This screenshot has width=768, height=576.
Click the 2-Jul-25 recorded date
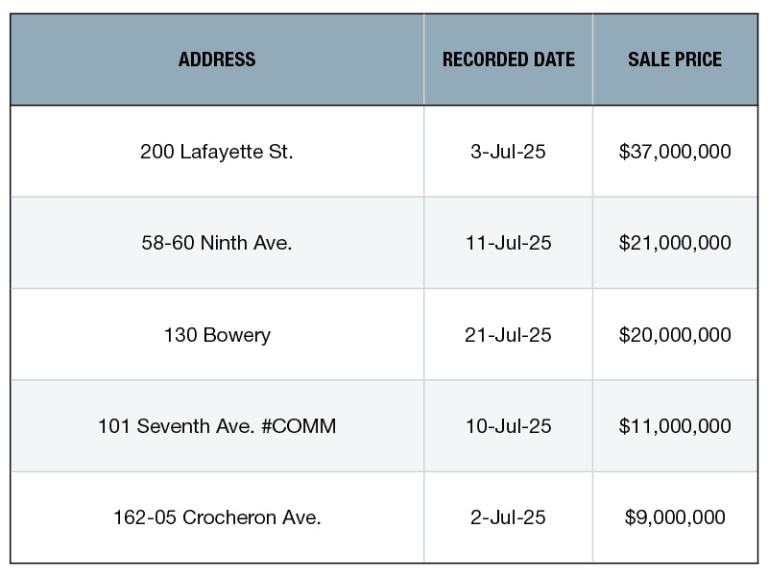[508, 517]
